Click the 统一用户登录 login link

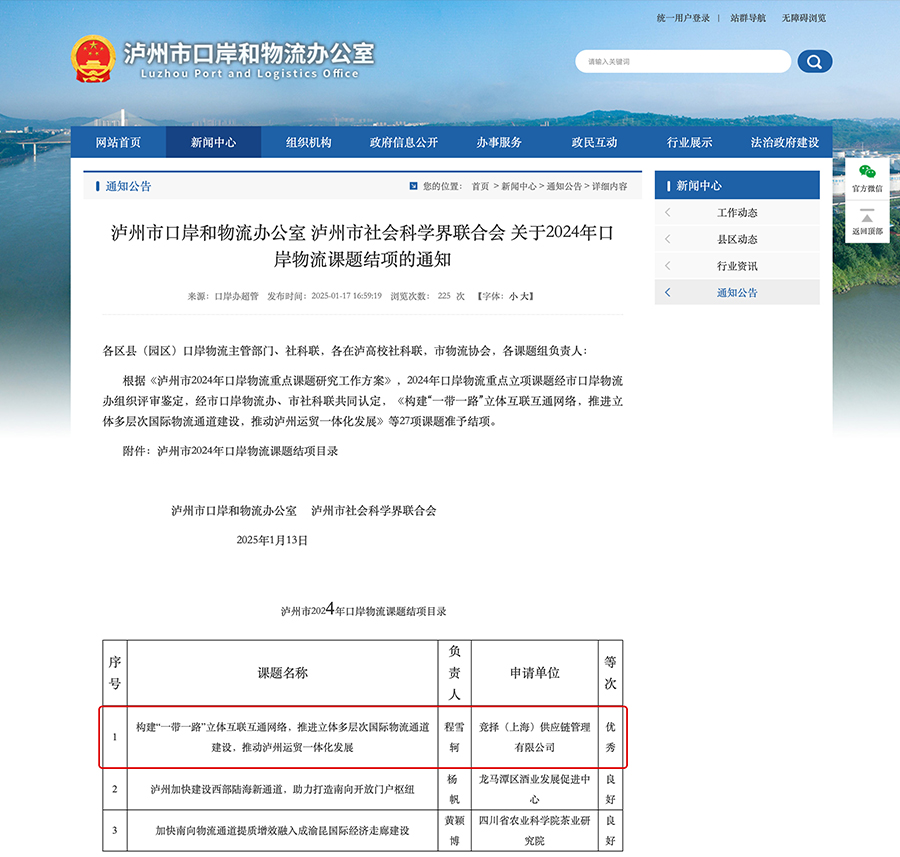pyautogui.click(x=683, y=18)
